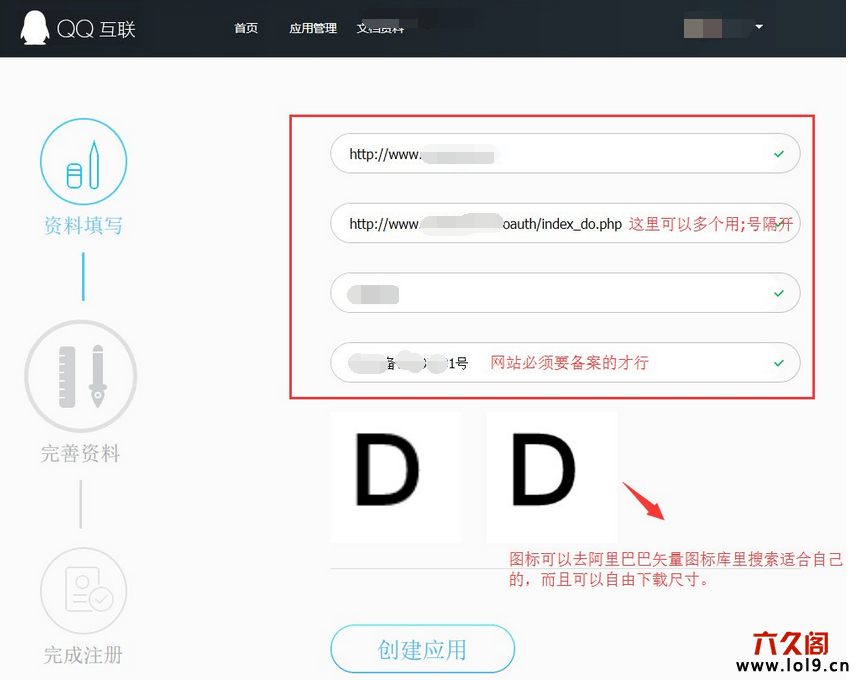857x680 pixels.
Task: Click the 完成注册 document check icon
Action: tap(83, 591)
